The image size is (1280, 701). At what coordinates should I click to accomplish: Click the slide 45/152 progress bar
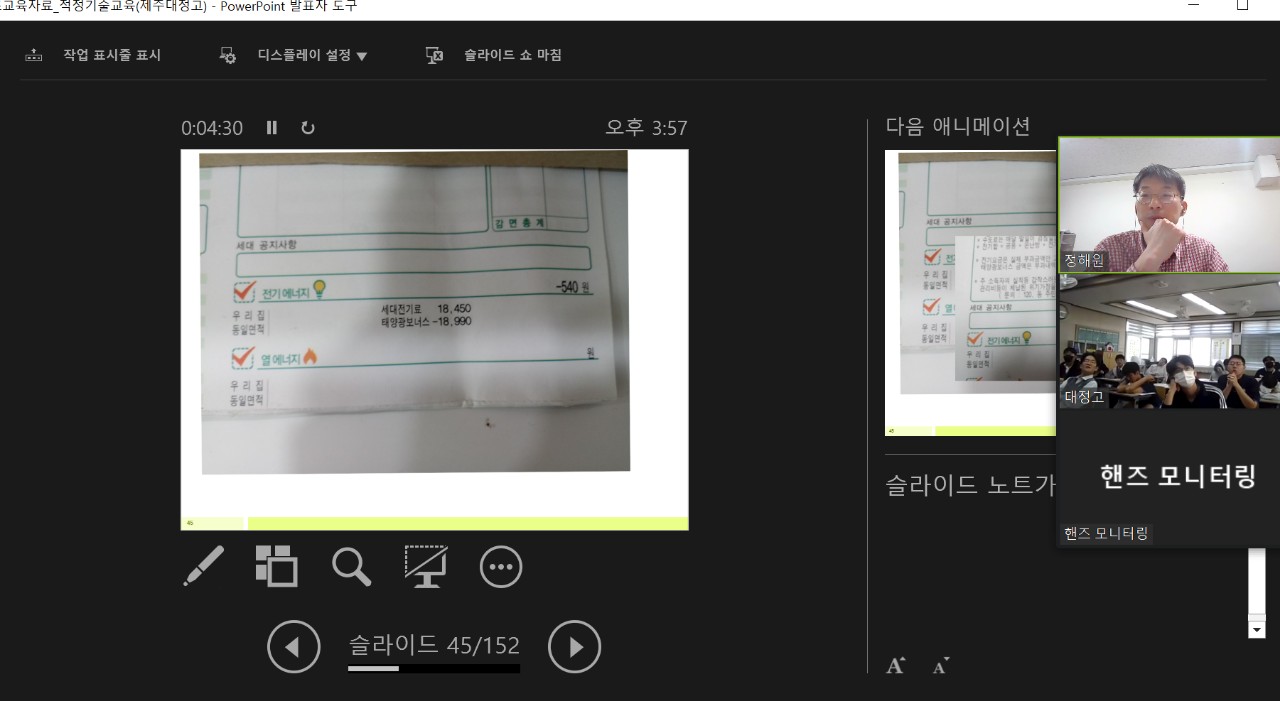433,668
